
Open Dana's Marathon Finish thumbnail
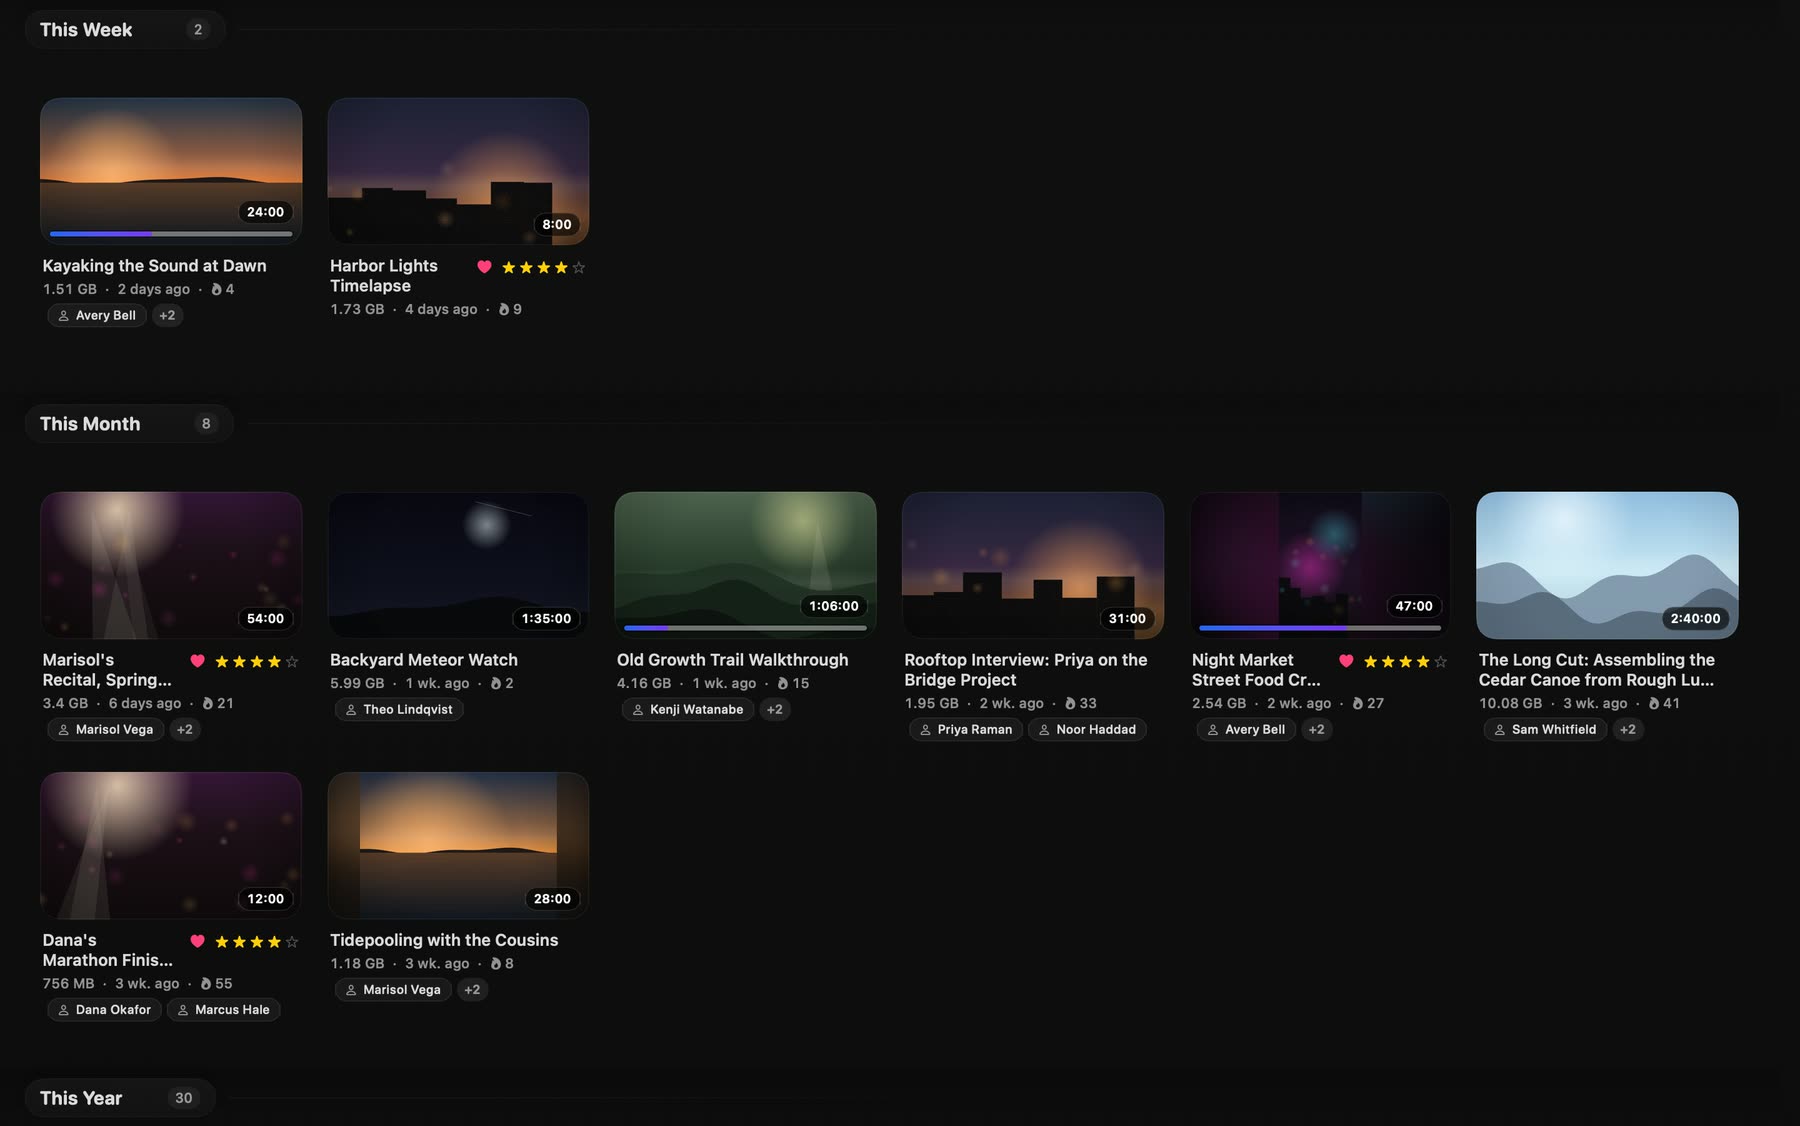[171, 845]
